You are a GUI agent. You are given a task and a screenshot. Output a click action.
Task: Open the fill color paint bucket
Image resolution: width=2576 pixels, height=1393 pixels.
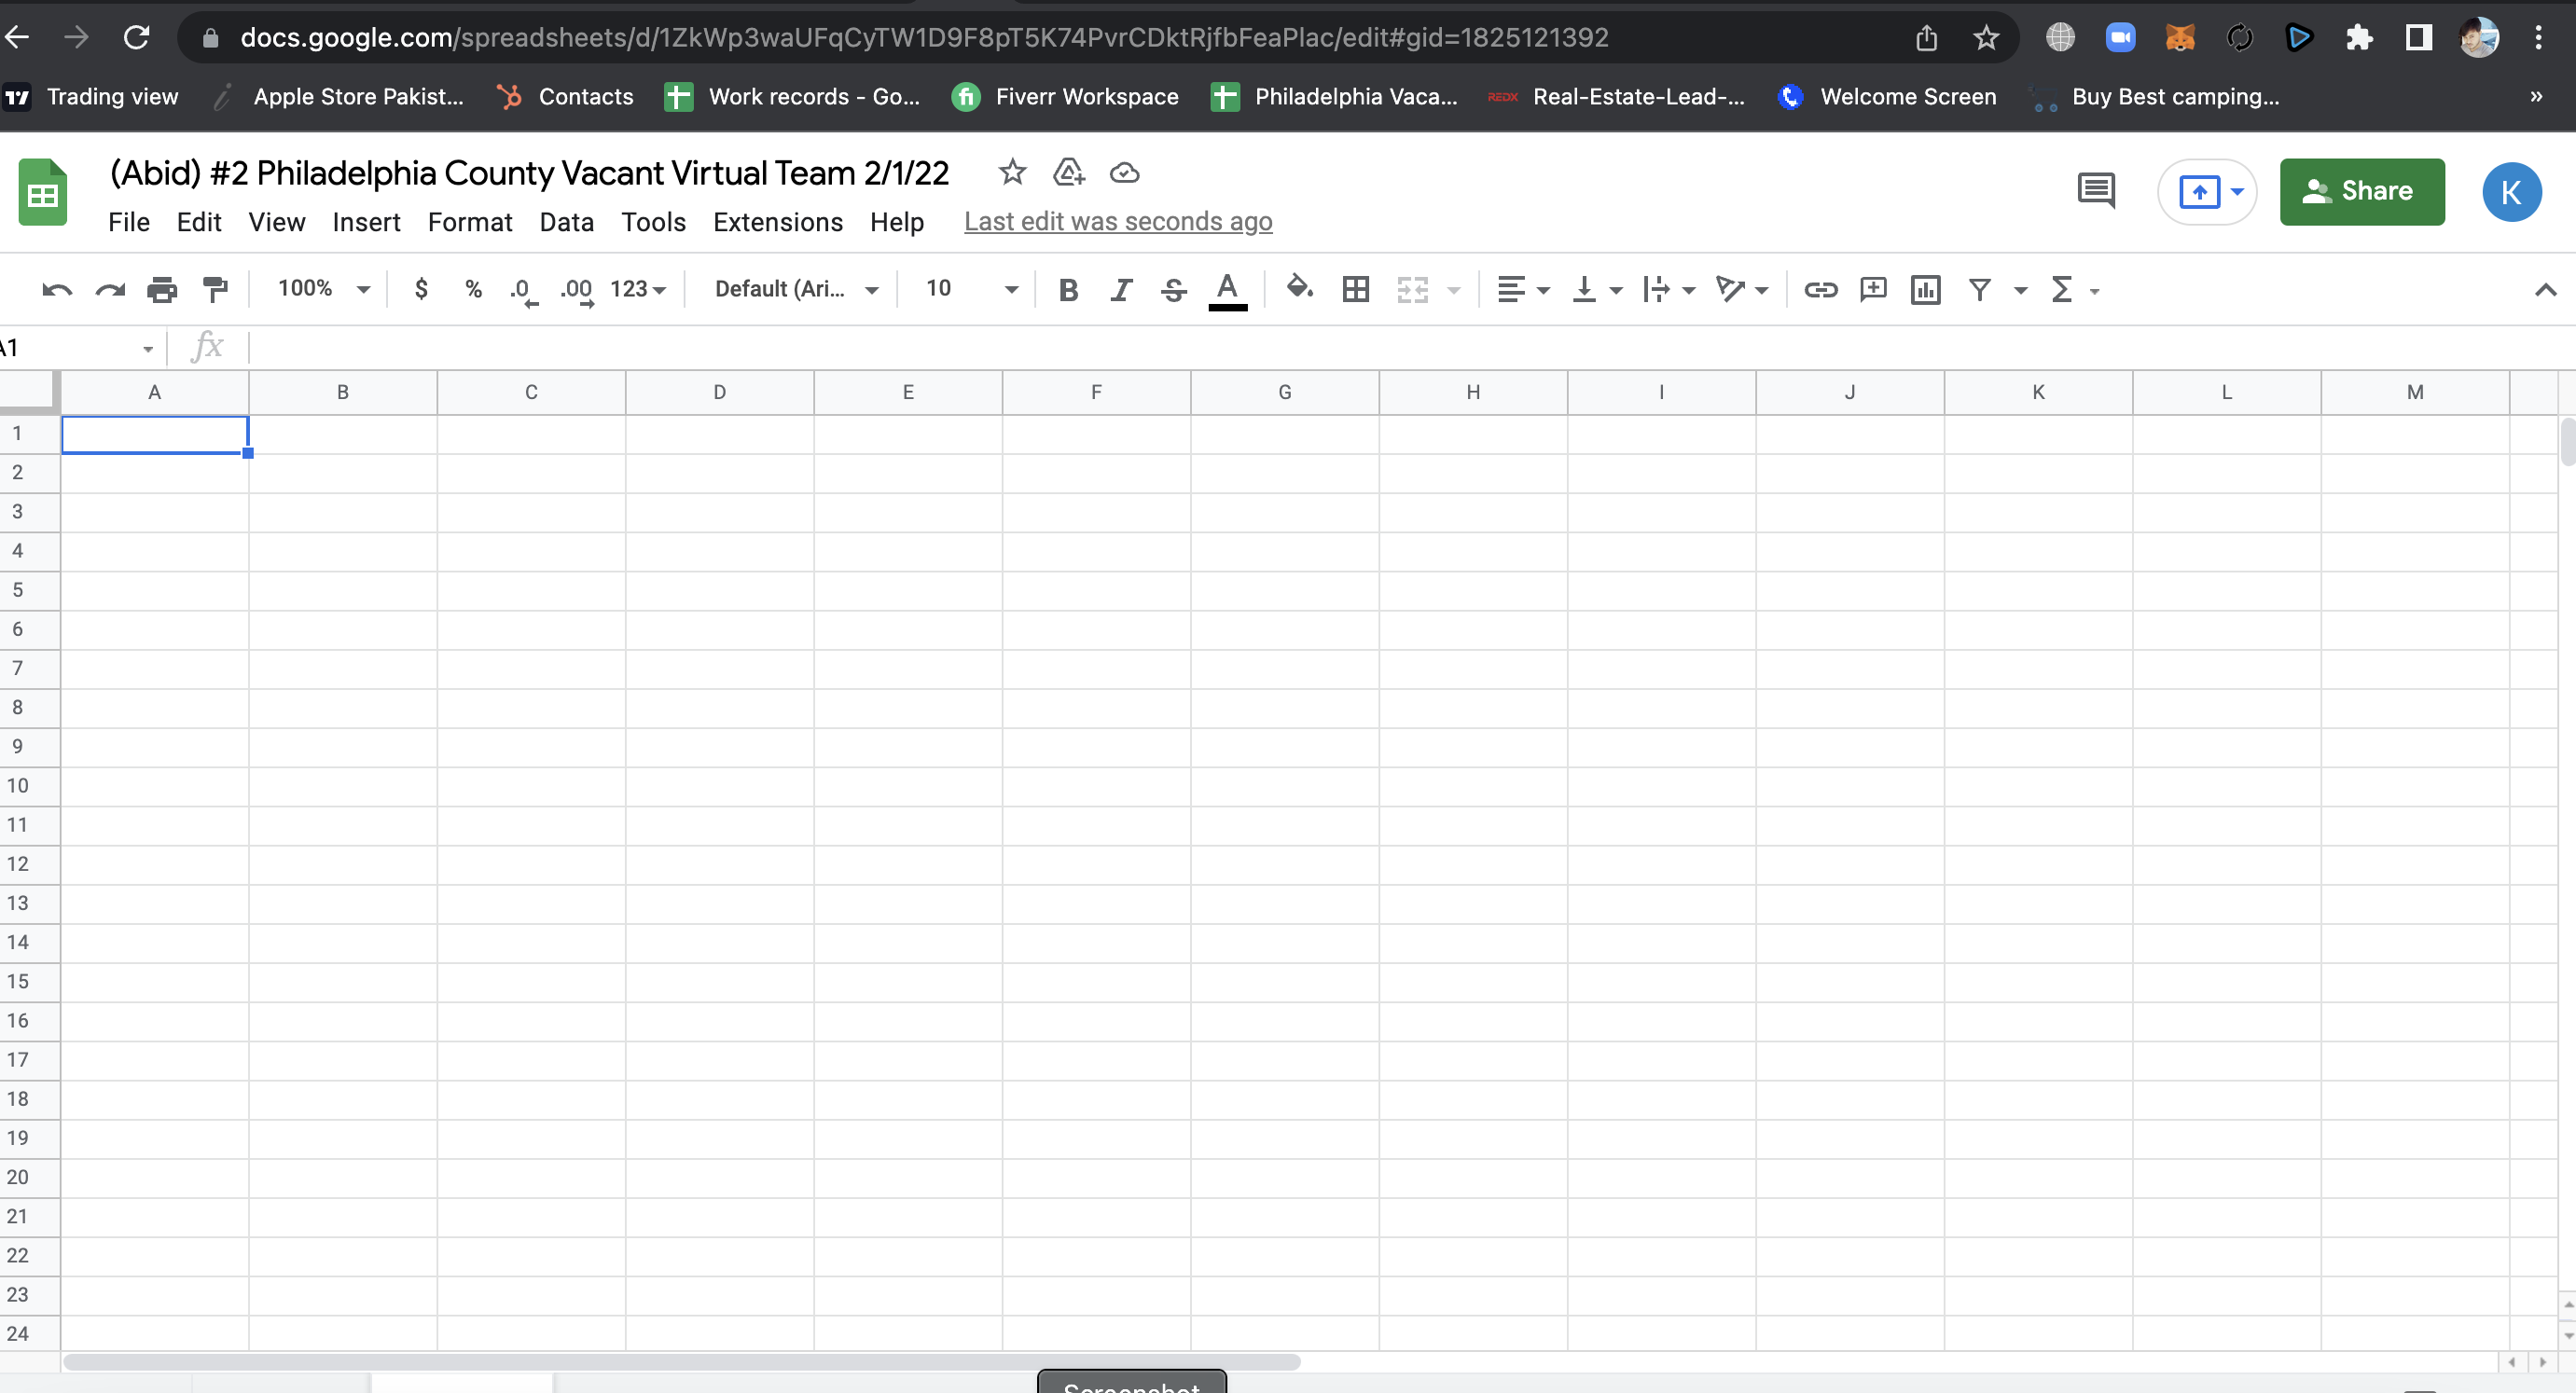point(1299,290)
